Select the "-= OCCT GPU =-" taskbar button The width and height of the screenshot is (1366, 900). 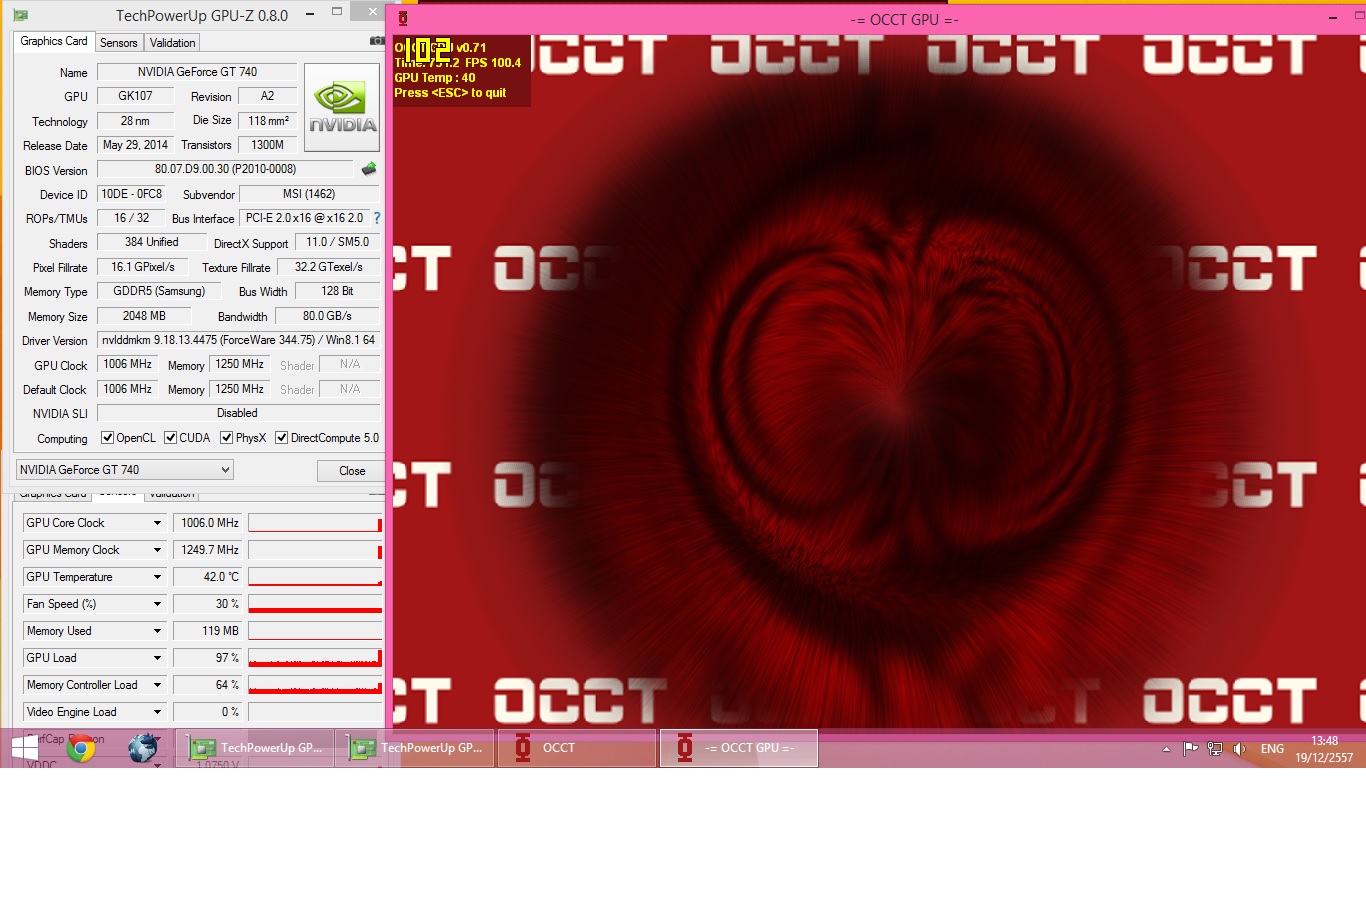pyautogui.click(x=739, y=748)
